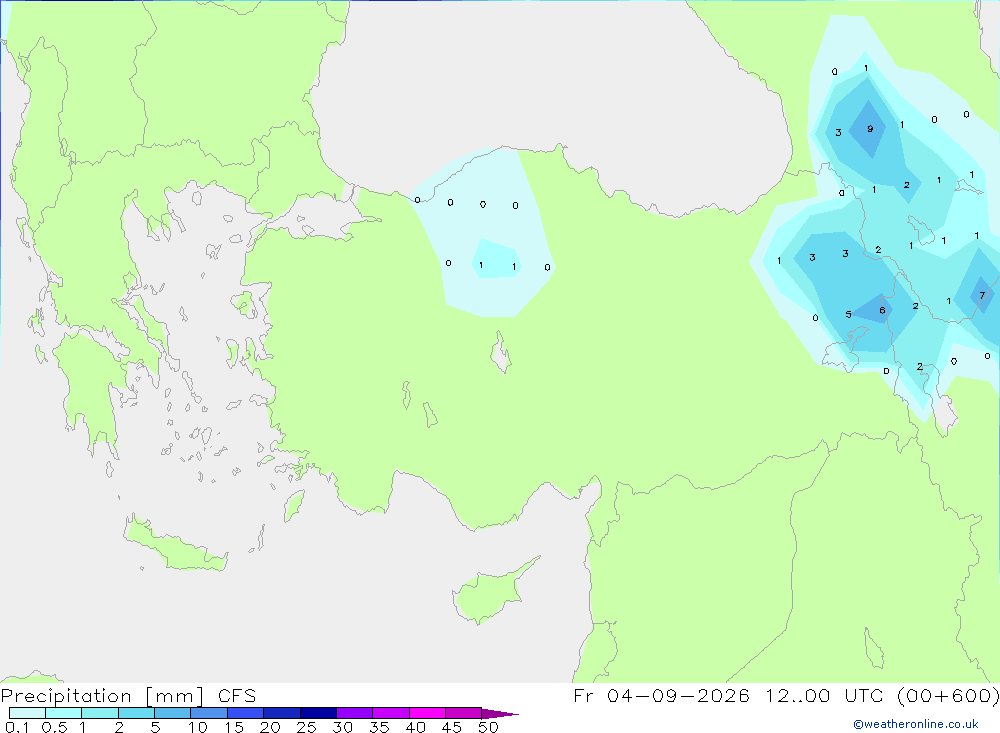1000x733 pixels.
Task: Click the 10–15 mm legend color swatch
Action: coord(209,713)
